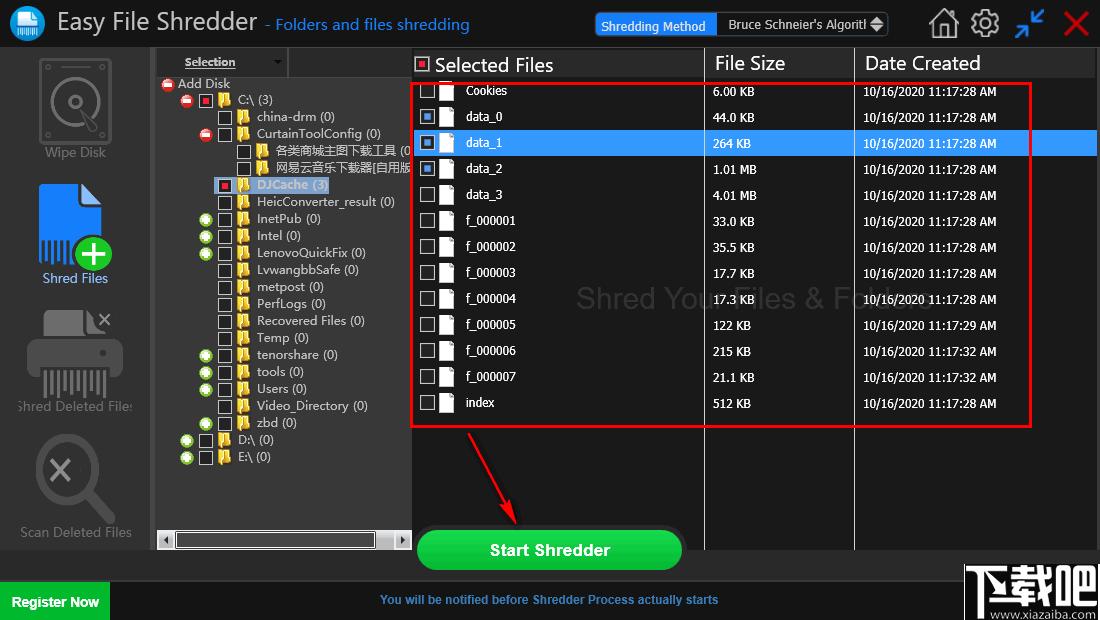This screenshot has width=1100, height=620.
Task: Open Shred Deleted Files tool
Action: [x=75, y=361]
